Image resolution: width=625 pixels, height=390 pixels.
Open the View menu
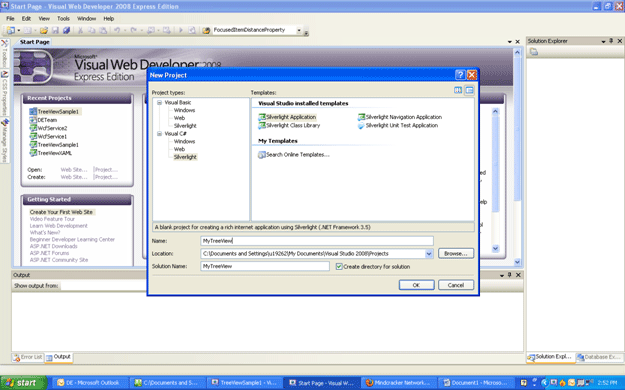coord(44,18)
